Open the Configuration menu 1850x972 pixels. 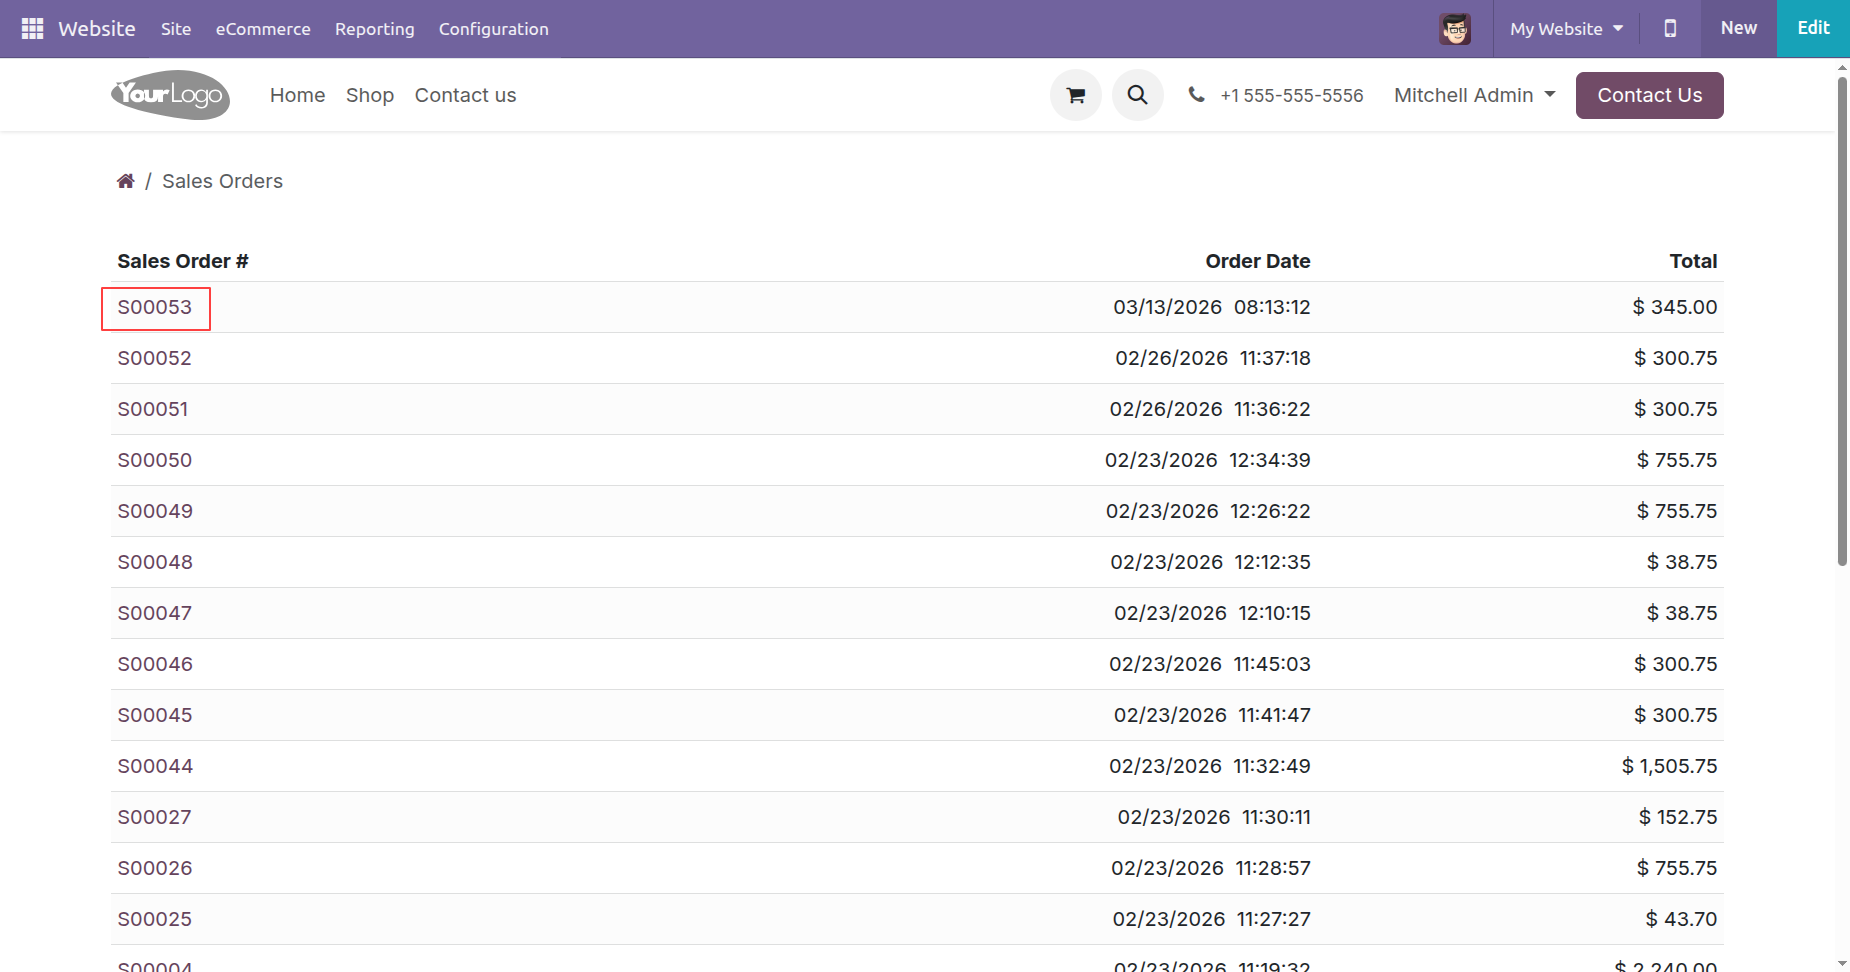pyautogui.click(x=493, y=29)
